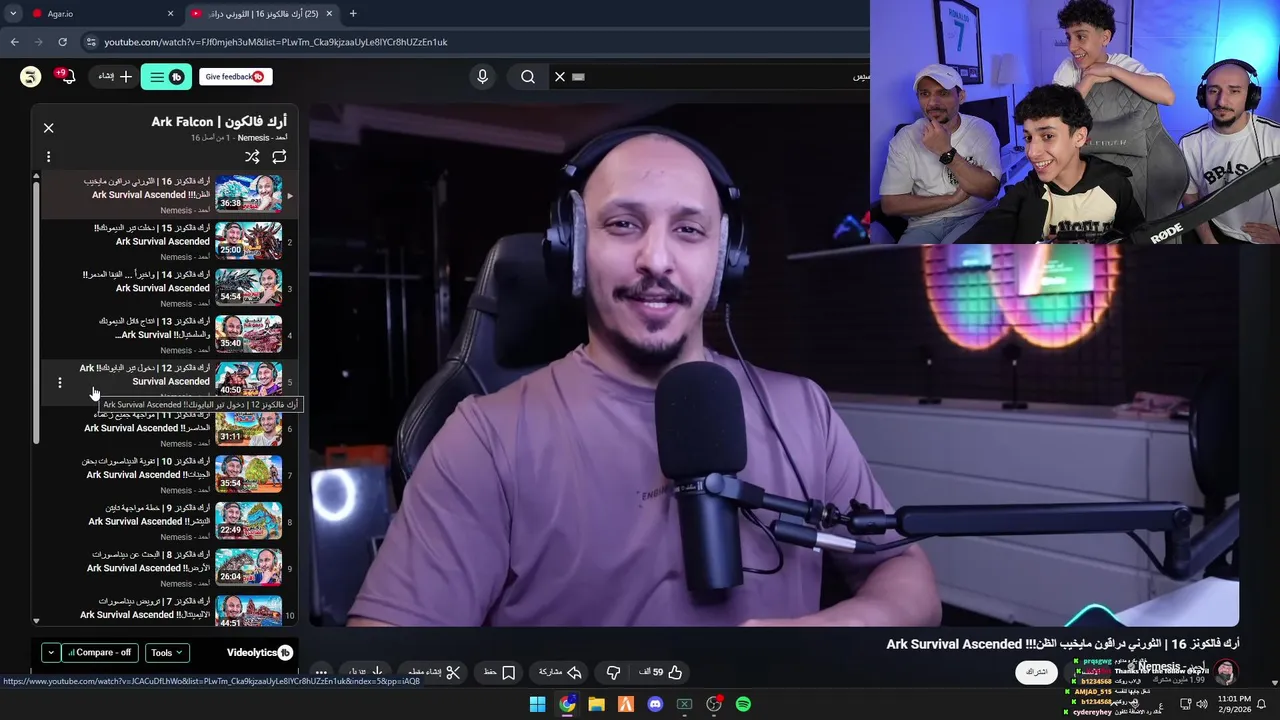Viewport: 1280px width, 720px height.
Task: Play Ark Falcon episode 12 thumbnail
Action: (248, 380)
